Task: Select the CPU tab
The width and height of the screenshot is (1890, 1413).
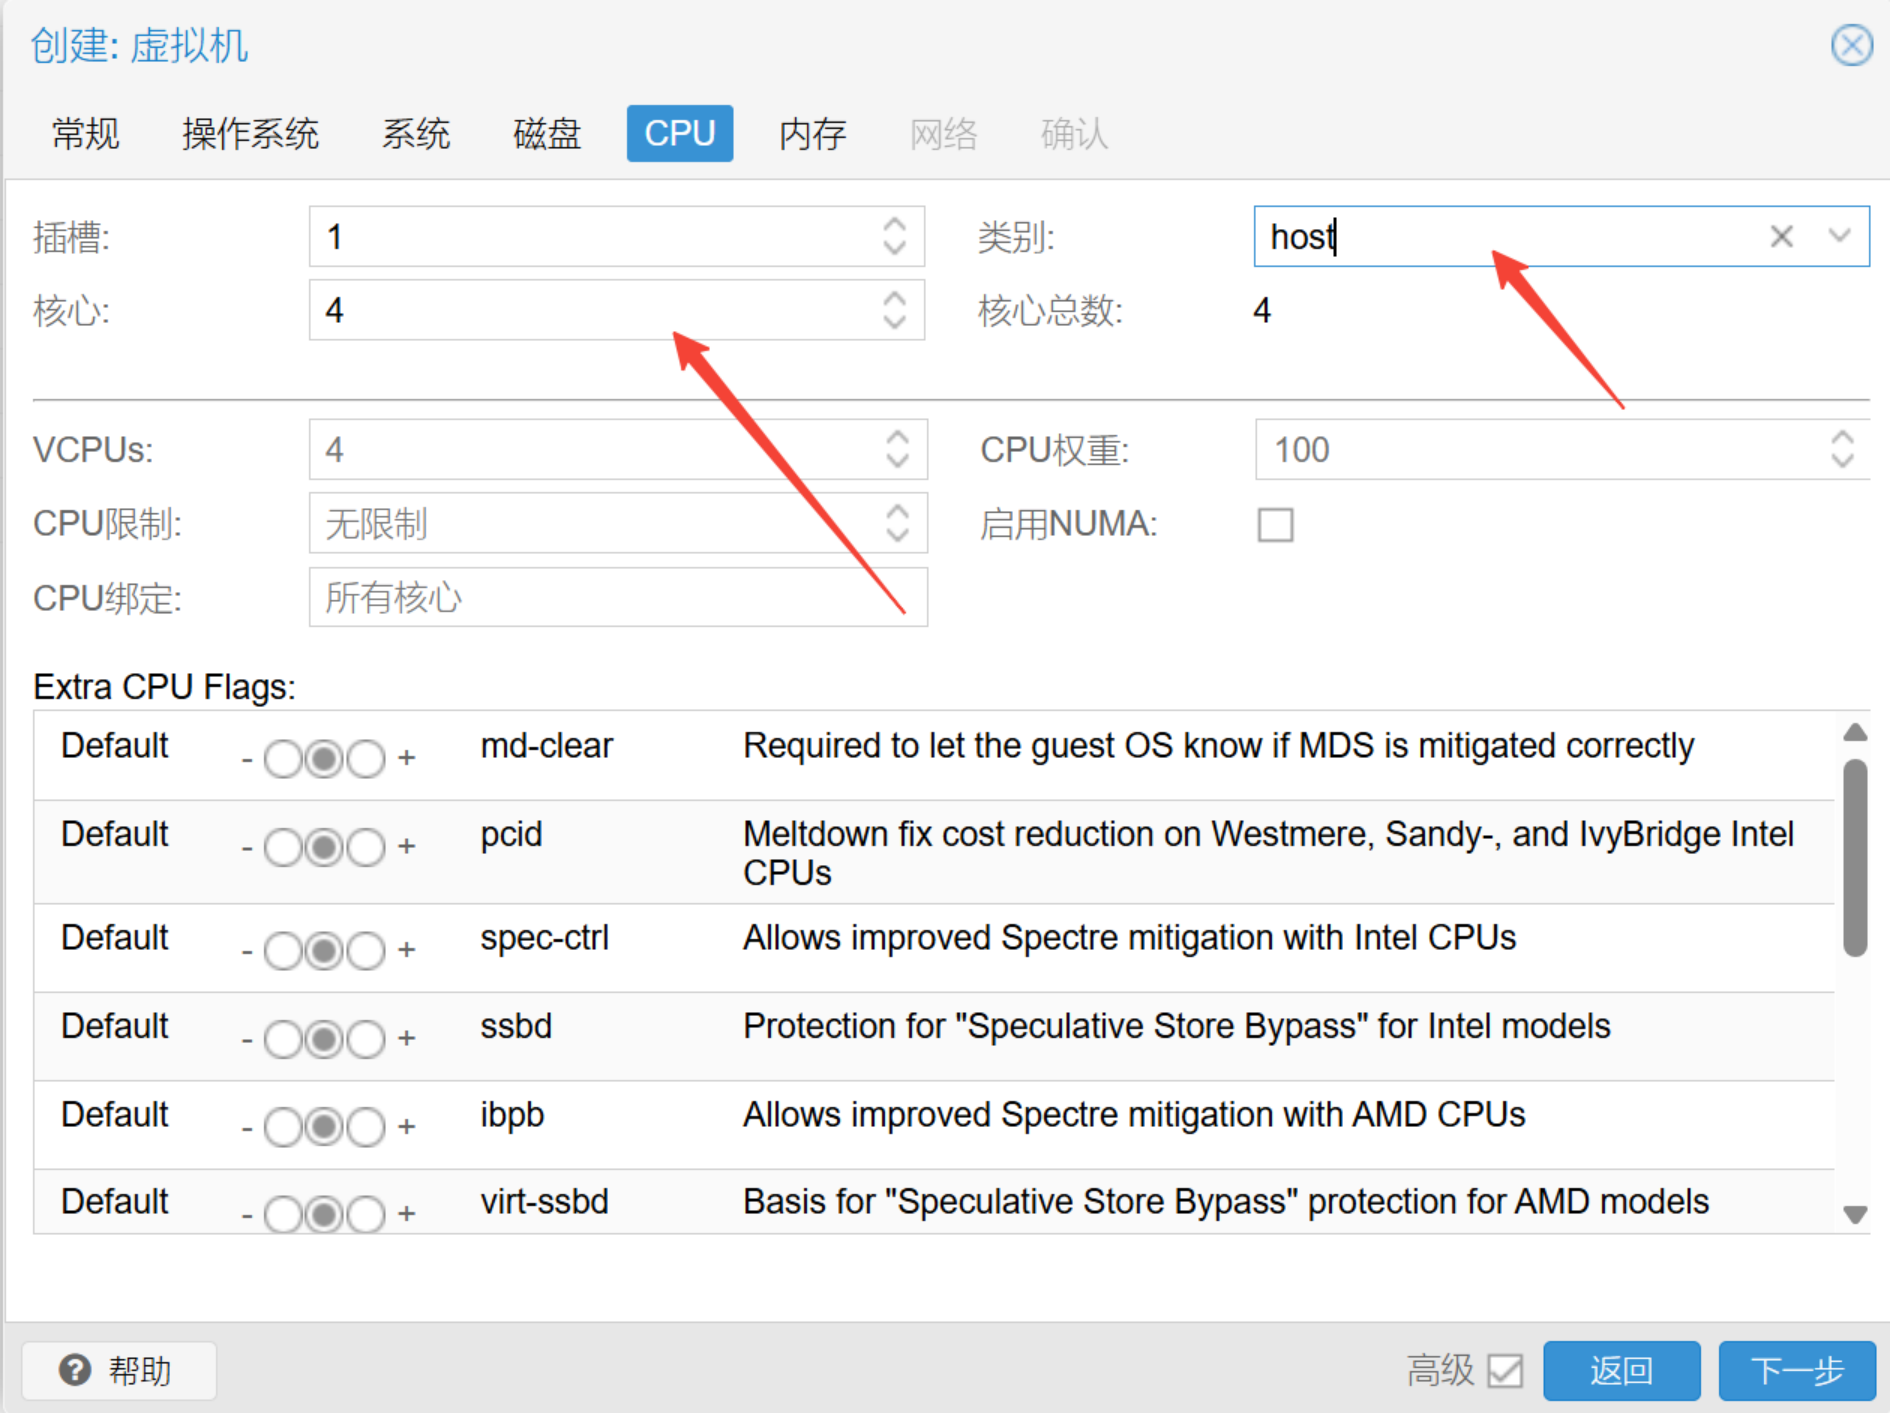Action: click(680, 133)
